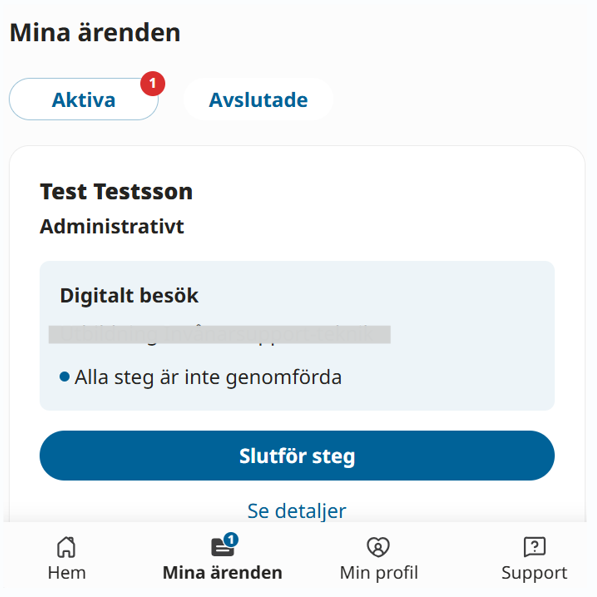
Task: Open the Support question mark icon
Action: 535,547
